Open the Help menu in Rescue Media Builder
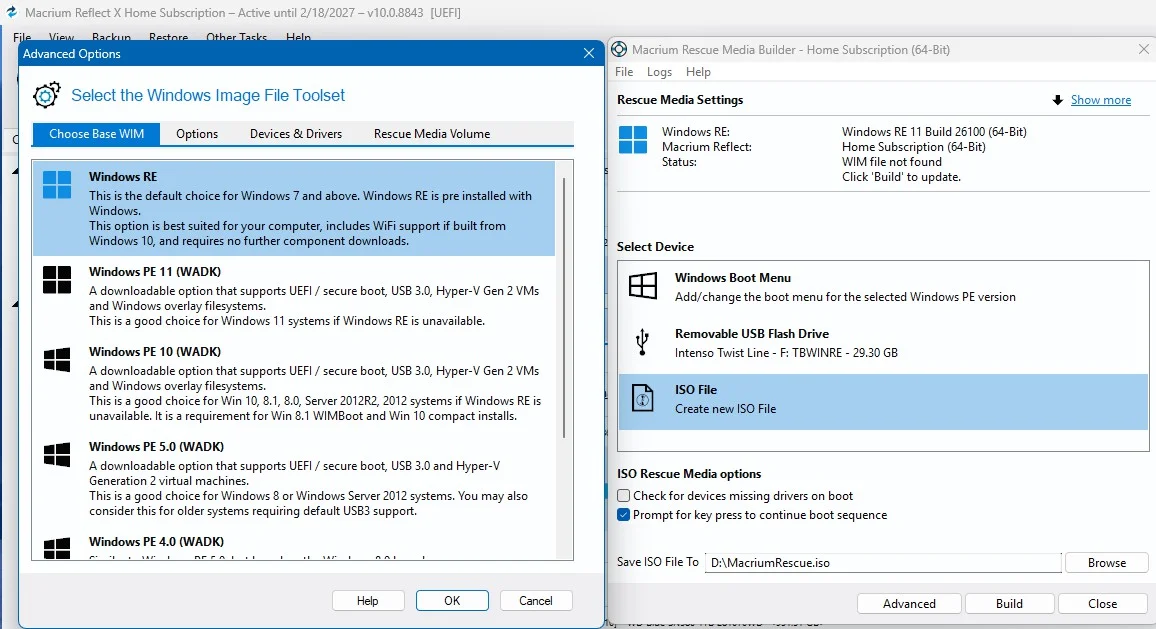The height and width of the screenshot is (629, 1156). 698,72
